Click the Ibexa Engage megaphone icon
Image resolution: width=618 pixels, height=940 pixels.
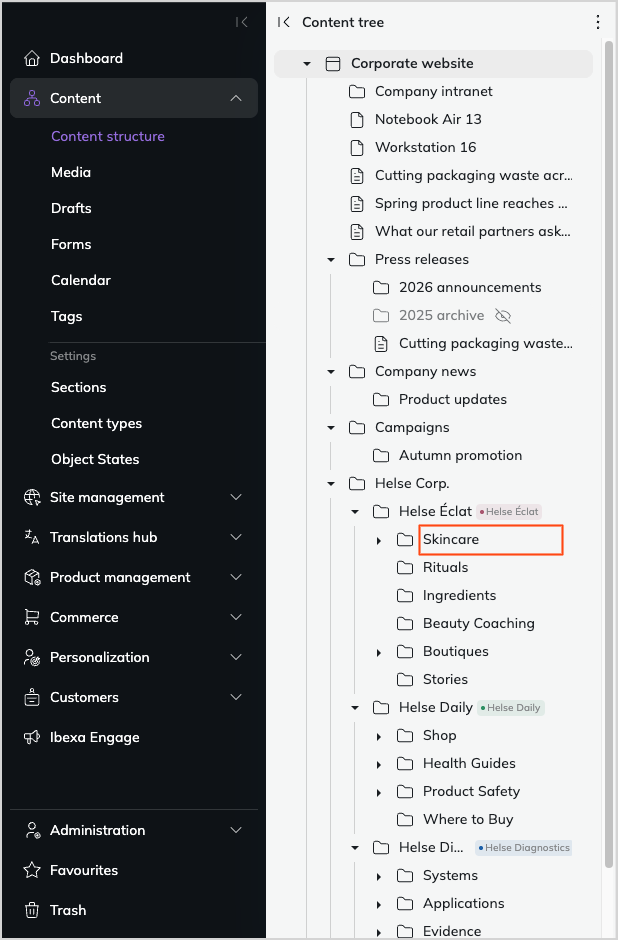(x=32, y=737)
